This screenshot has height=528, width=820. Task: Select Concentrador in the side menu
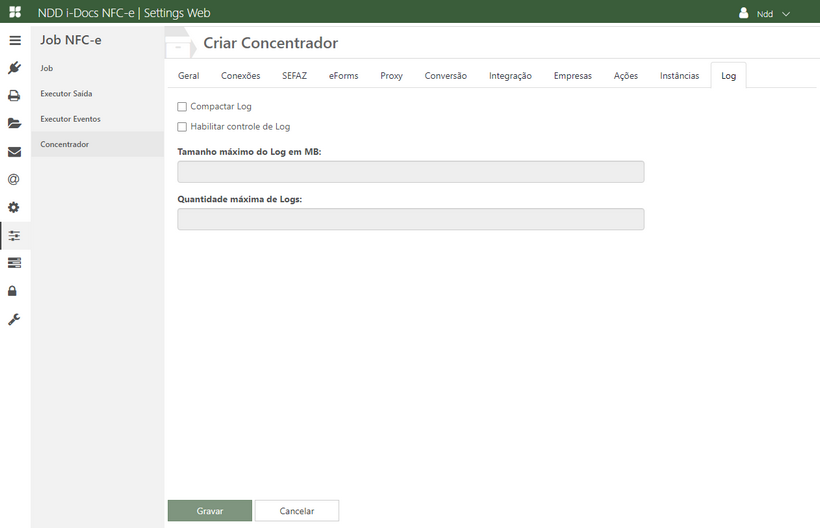tap(97, 144)
